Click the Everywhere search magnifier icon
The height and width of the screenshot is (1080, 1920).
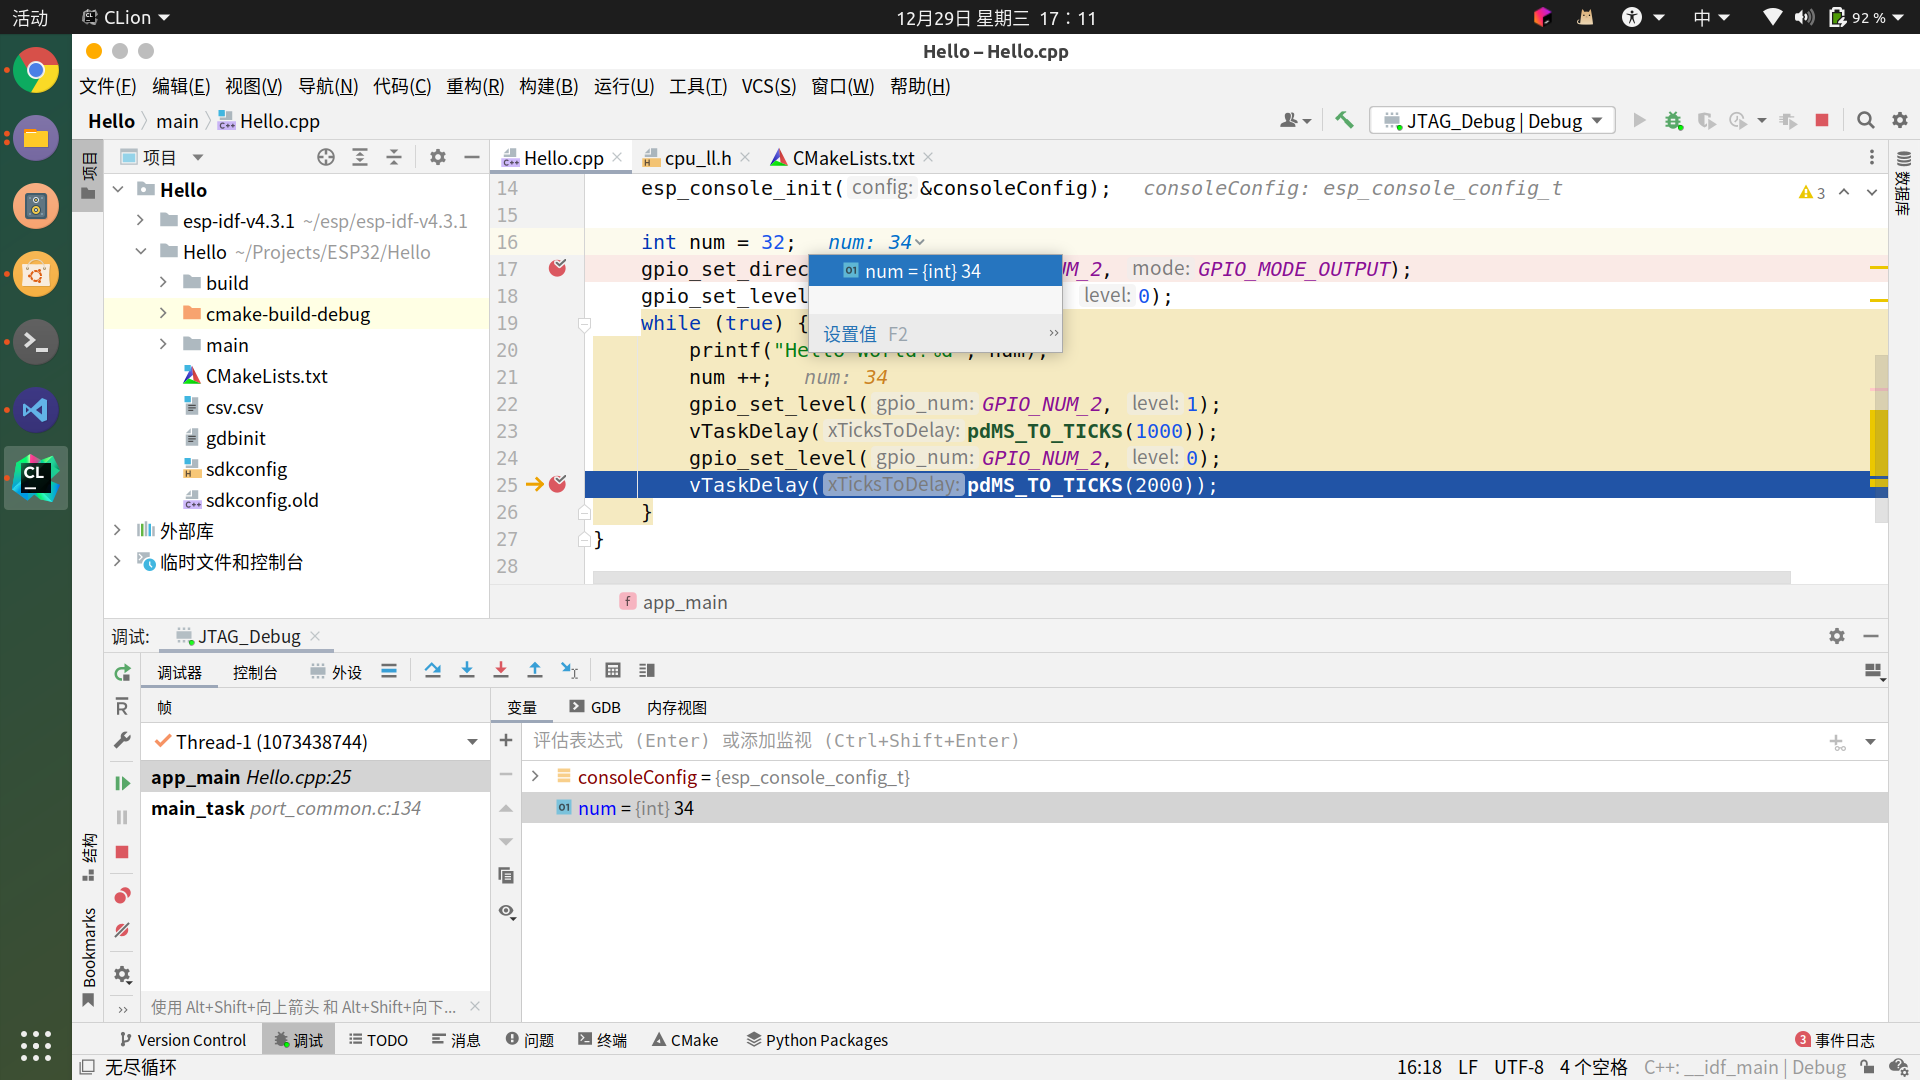(1865, 120)
